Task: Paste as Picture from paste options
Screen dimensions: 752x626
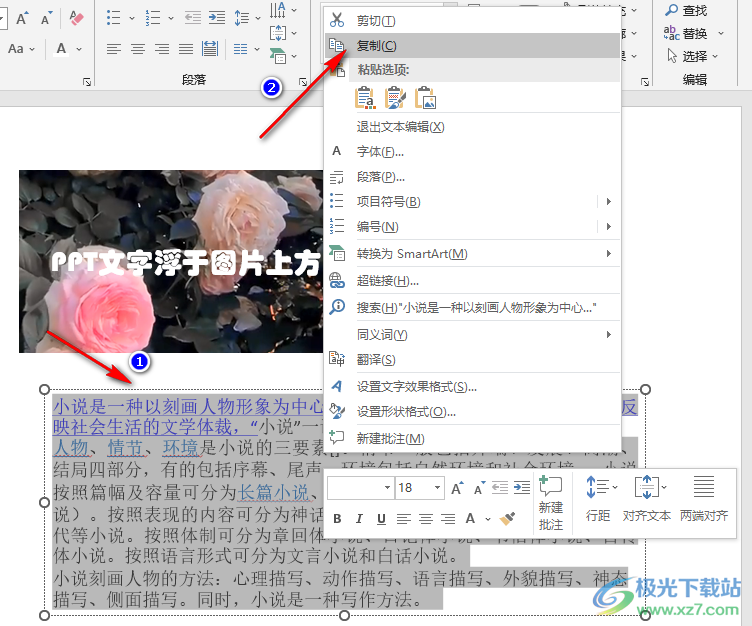Action: pos(426,97)
